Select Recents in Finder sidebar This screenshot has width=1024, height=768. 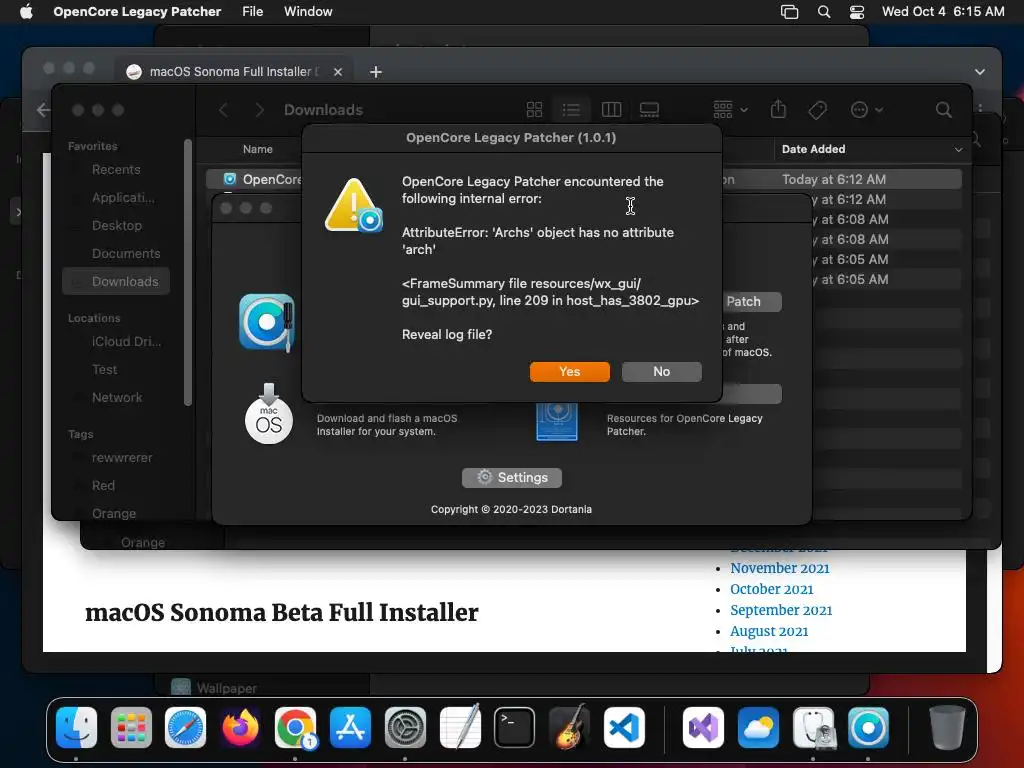[x=116, y=170]
